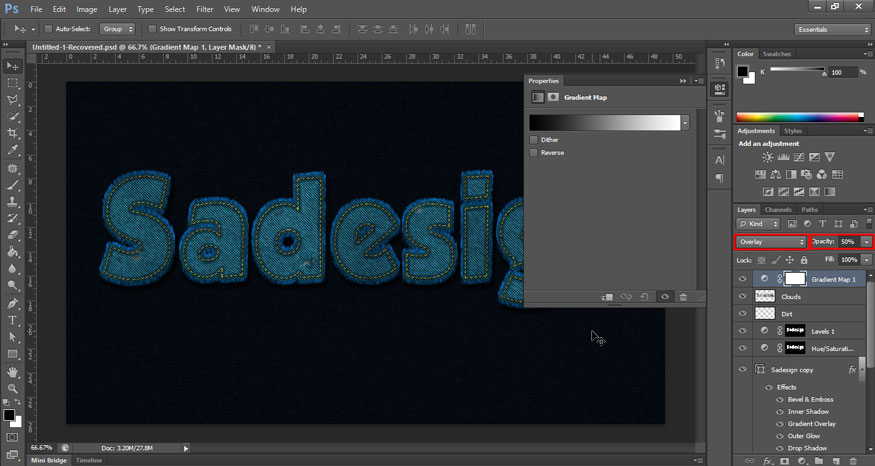Open the Kind layer filter dropdown
Screen dimensions: 875x466
[758, 224]
